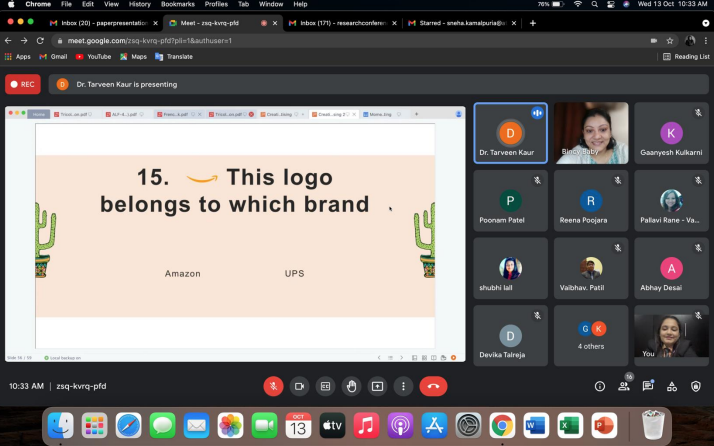Open Finder from the Dock

(61, 425)
